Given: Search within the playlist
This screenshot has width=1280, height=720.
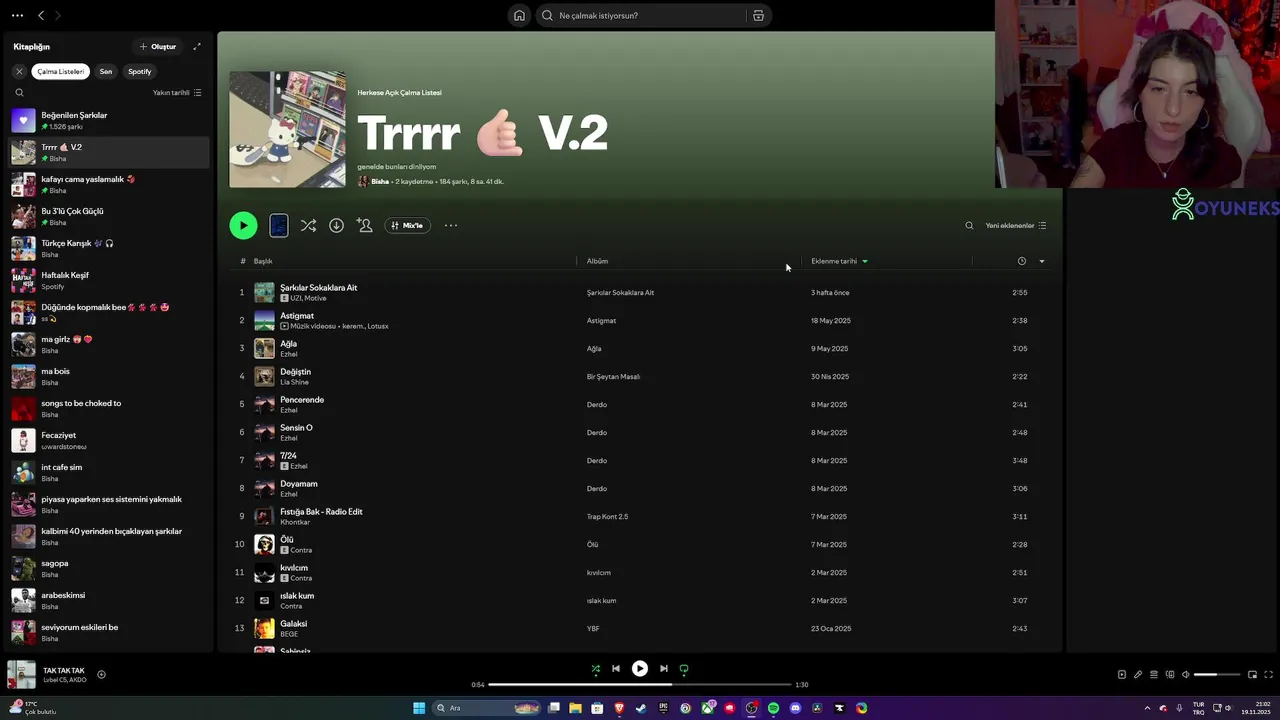Looking at the screenshot, I should [x=969, y=225].
